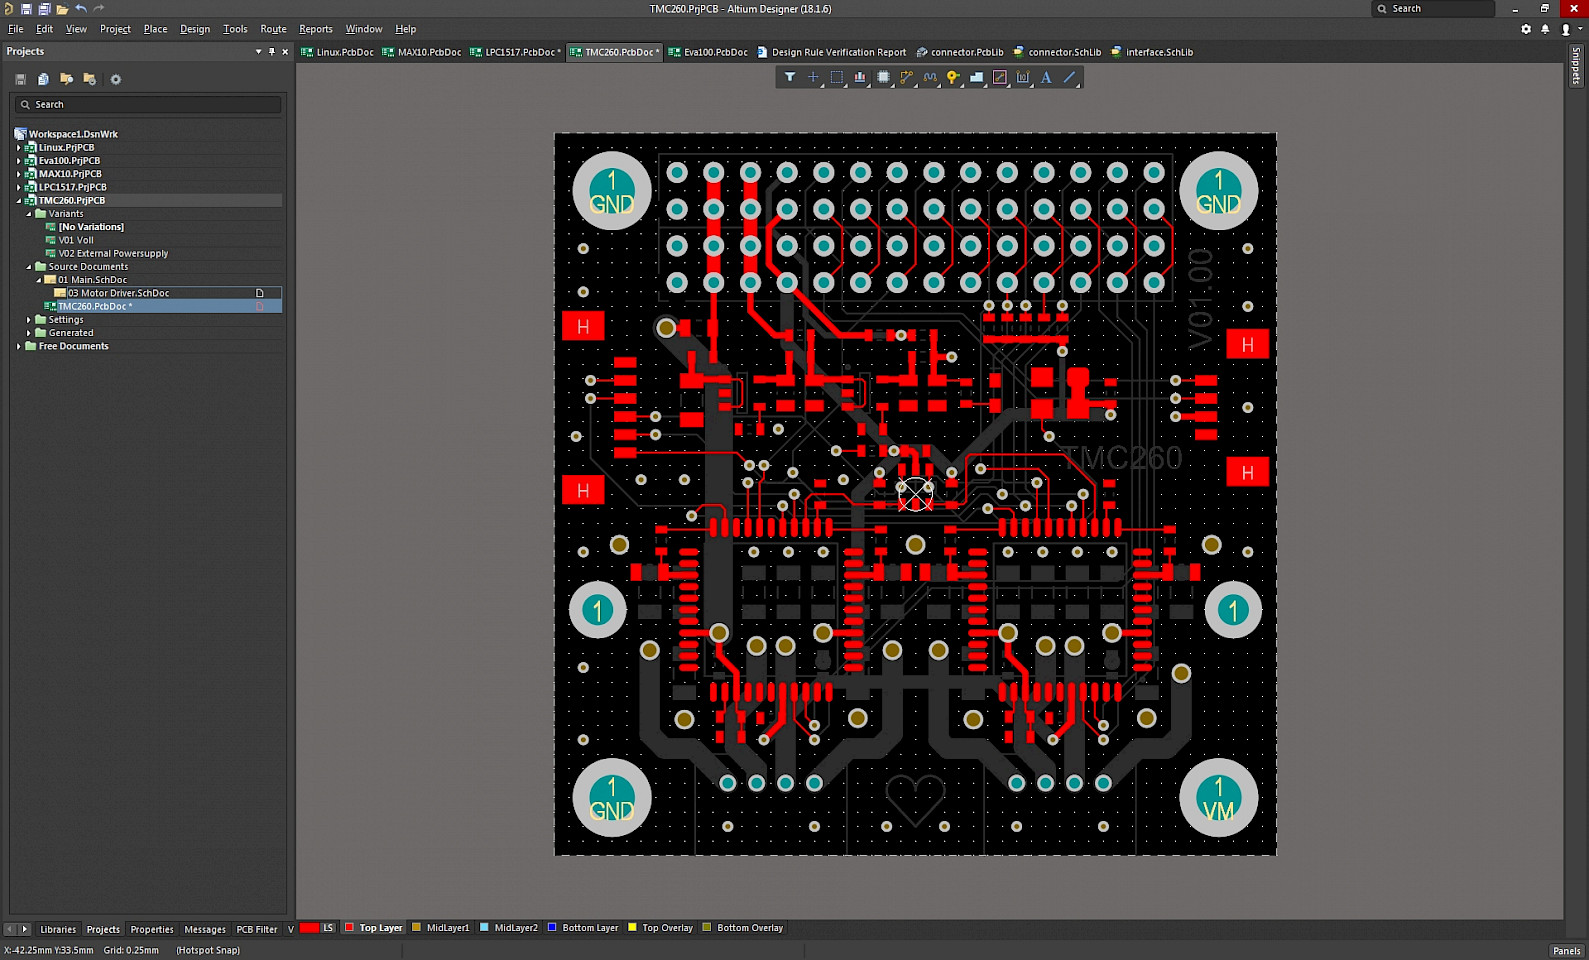Click the notifications bell icon

click(x=1545, y=29)
